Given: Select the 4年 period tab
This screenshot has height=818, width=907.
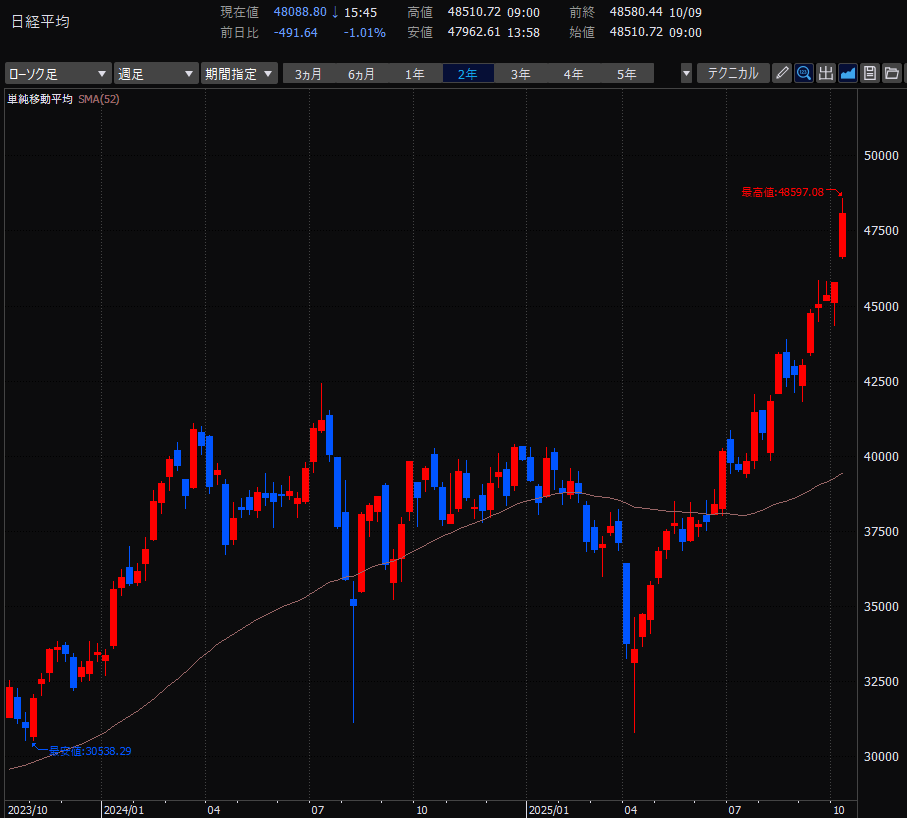Looking at the screenshot, I should coord(574,74).
